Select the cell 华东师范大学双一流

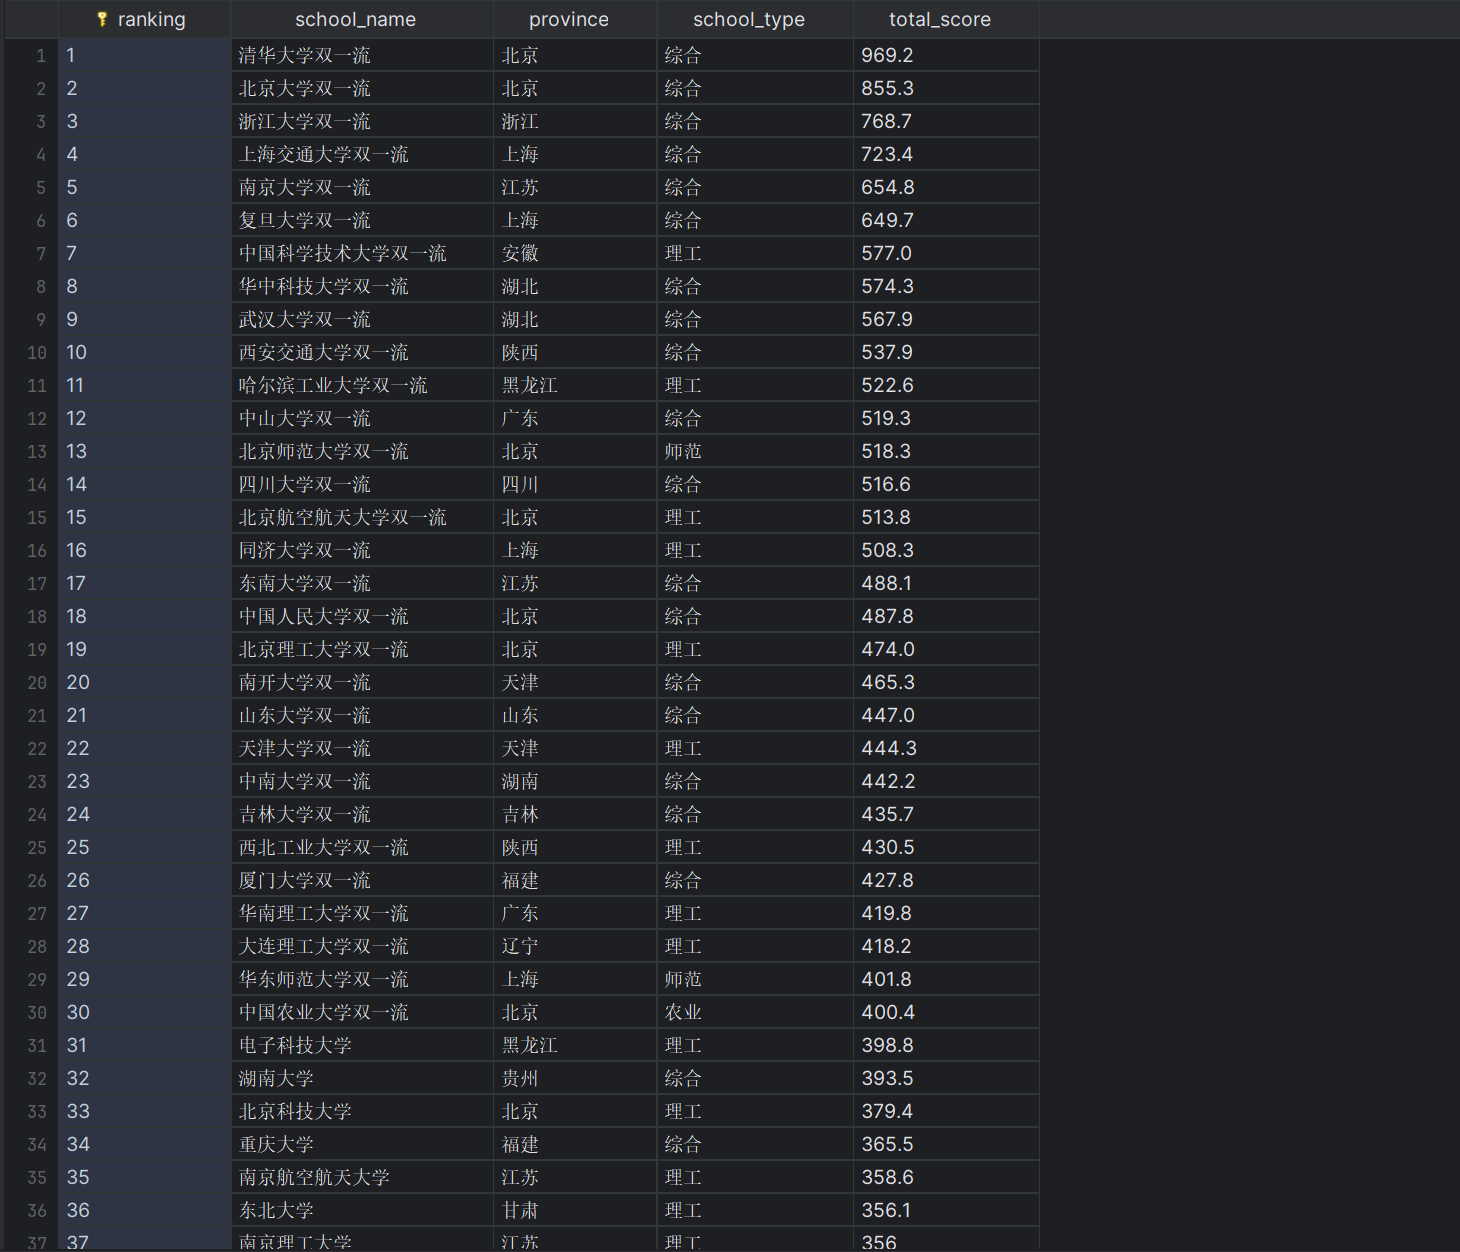pos(362,979)
